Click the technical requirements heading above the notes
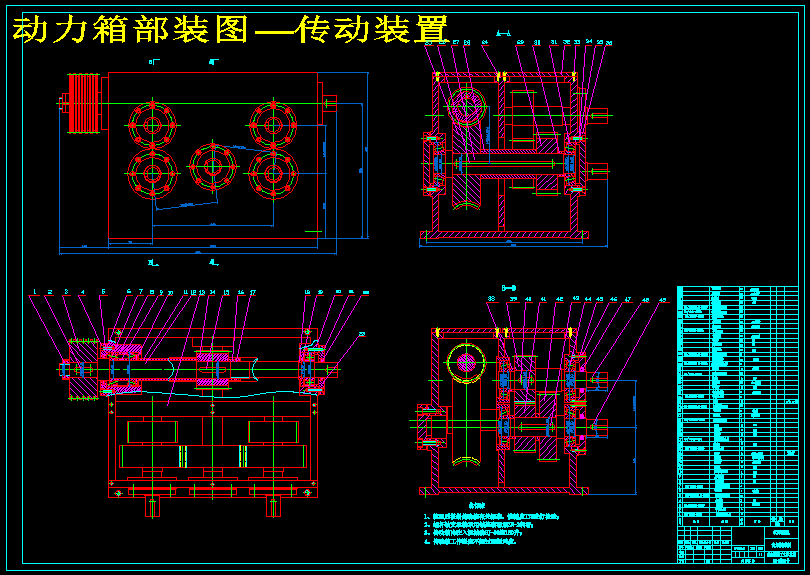Image resolution: width=810 pixels, height=575 pixels. 477,505
